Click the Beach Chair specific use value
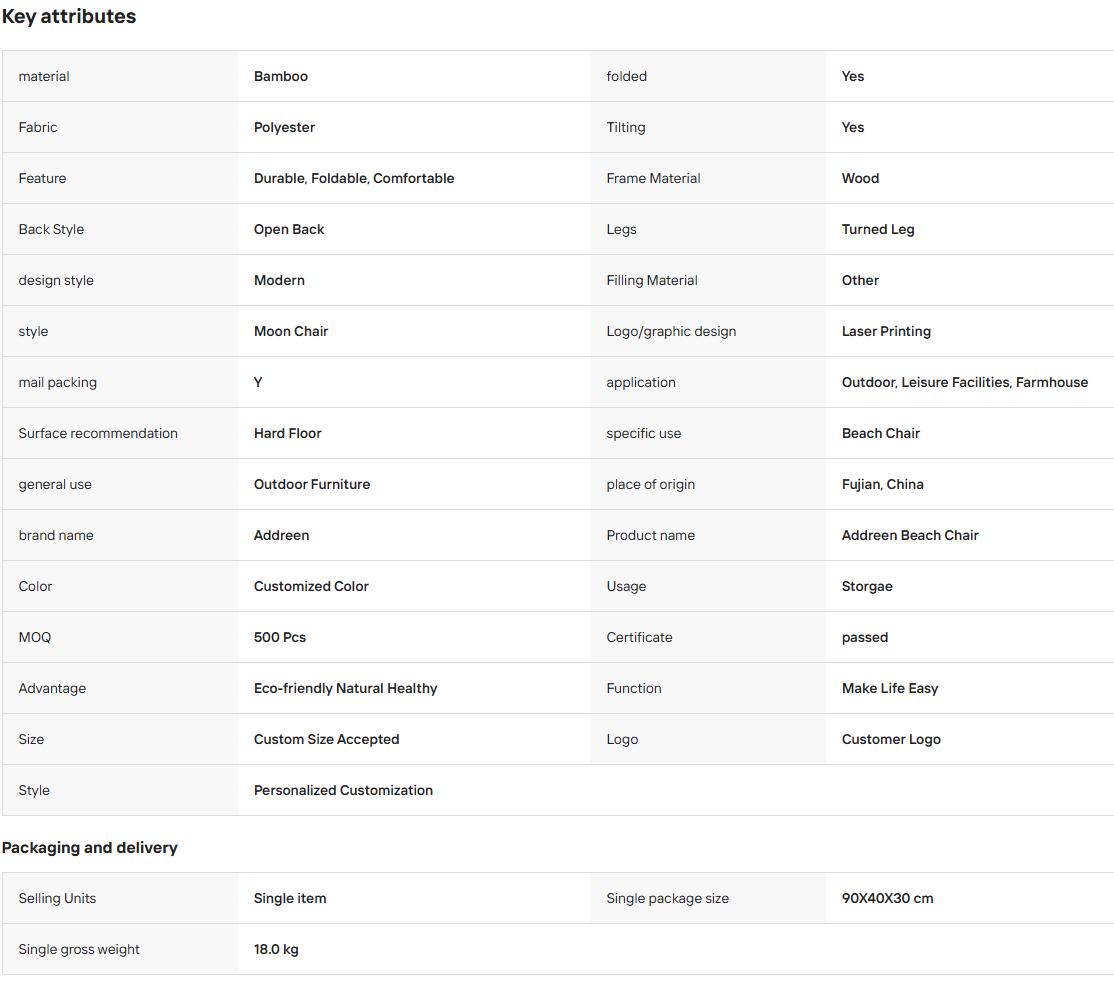Viewport: 1114px width, 987px height. pyautogui.click(x=880, y=433)
